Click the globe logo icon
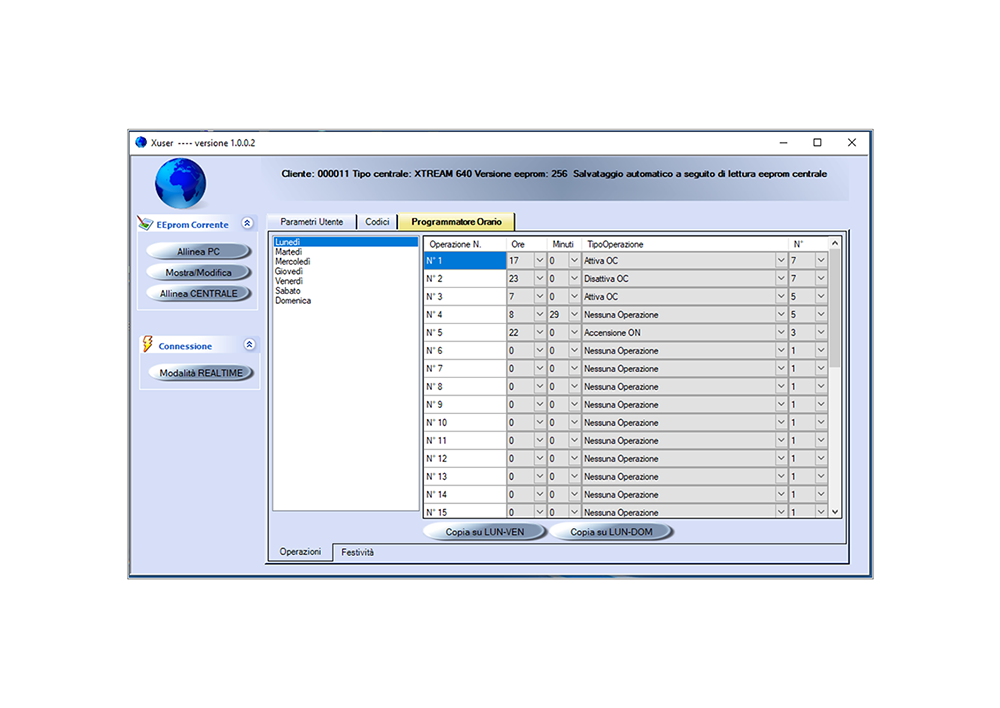The height and width of the screenshot is (708, 1000). (179, 182)
